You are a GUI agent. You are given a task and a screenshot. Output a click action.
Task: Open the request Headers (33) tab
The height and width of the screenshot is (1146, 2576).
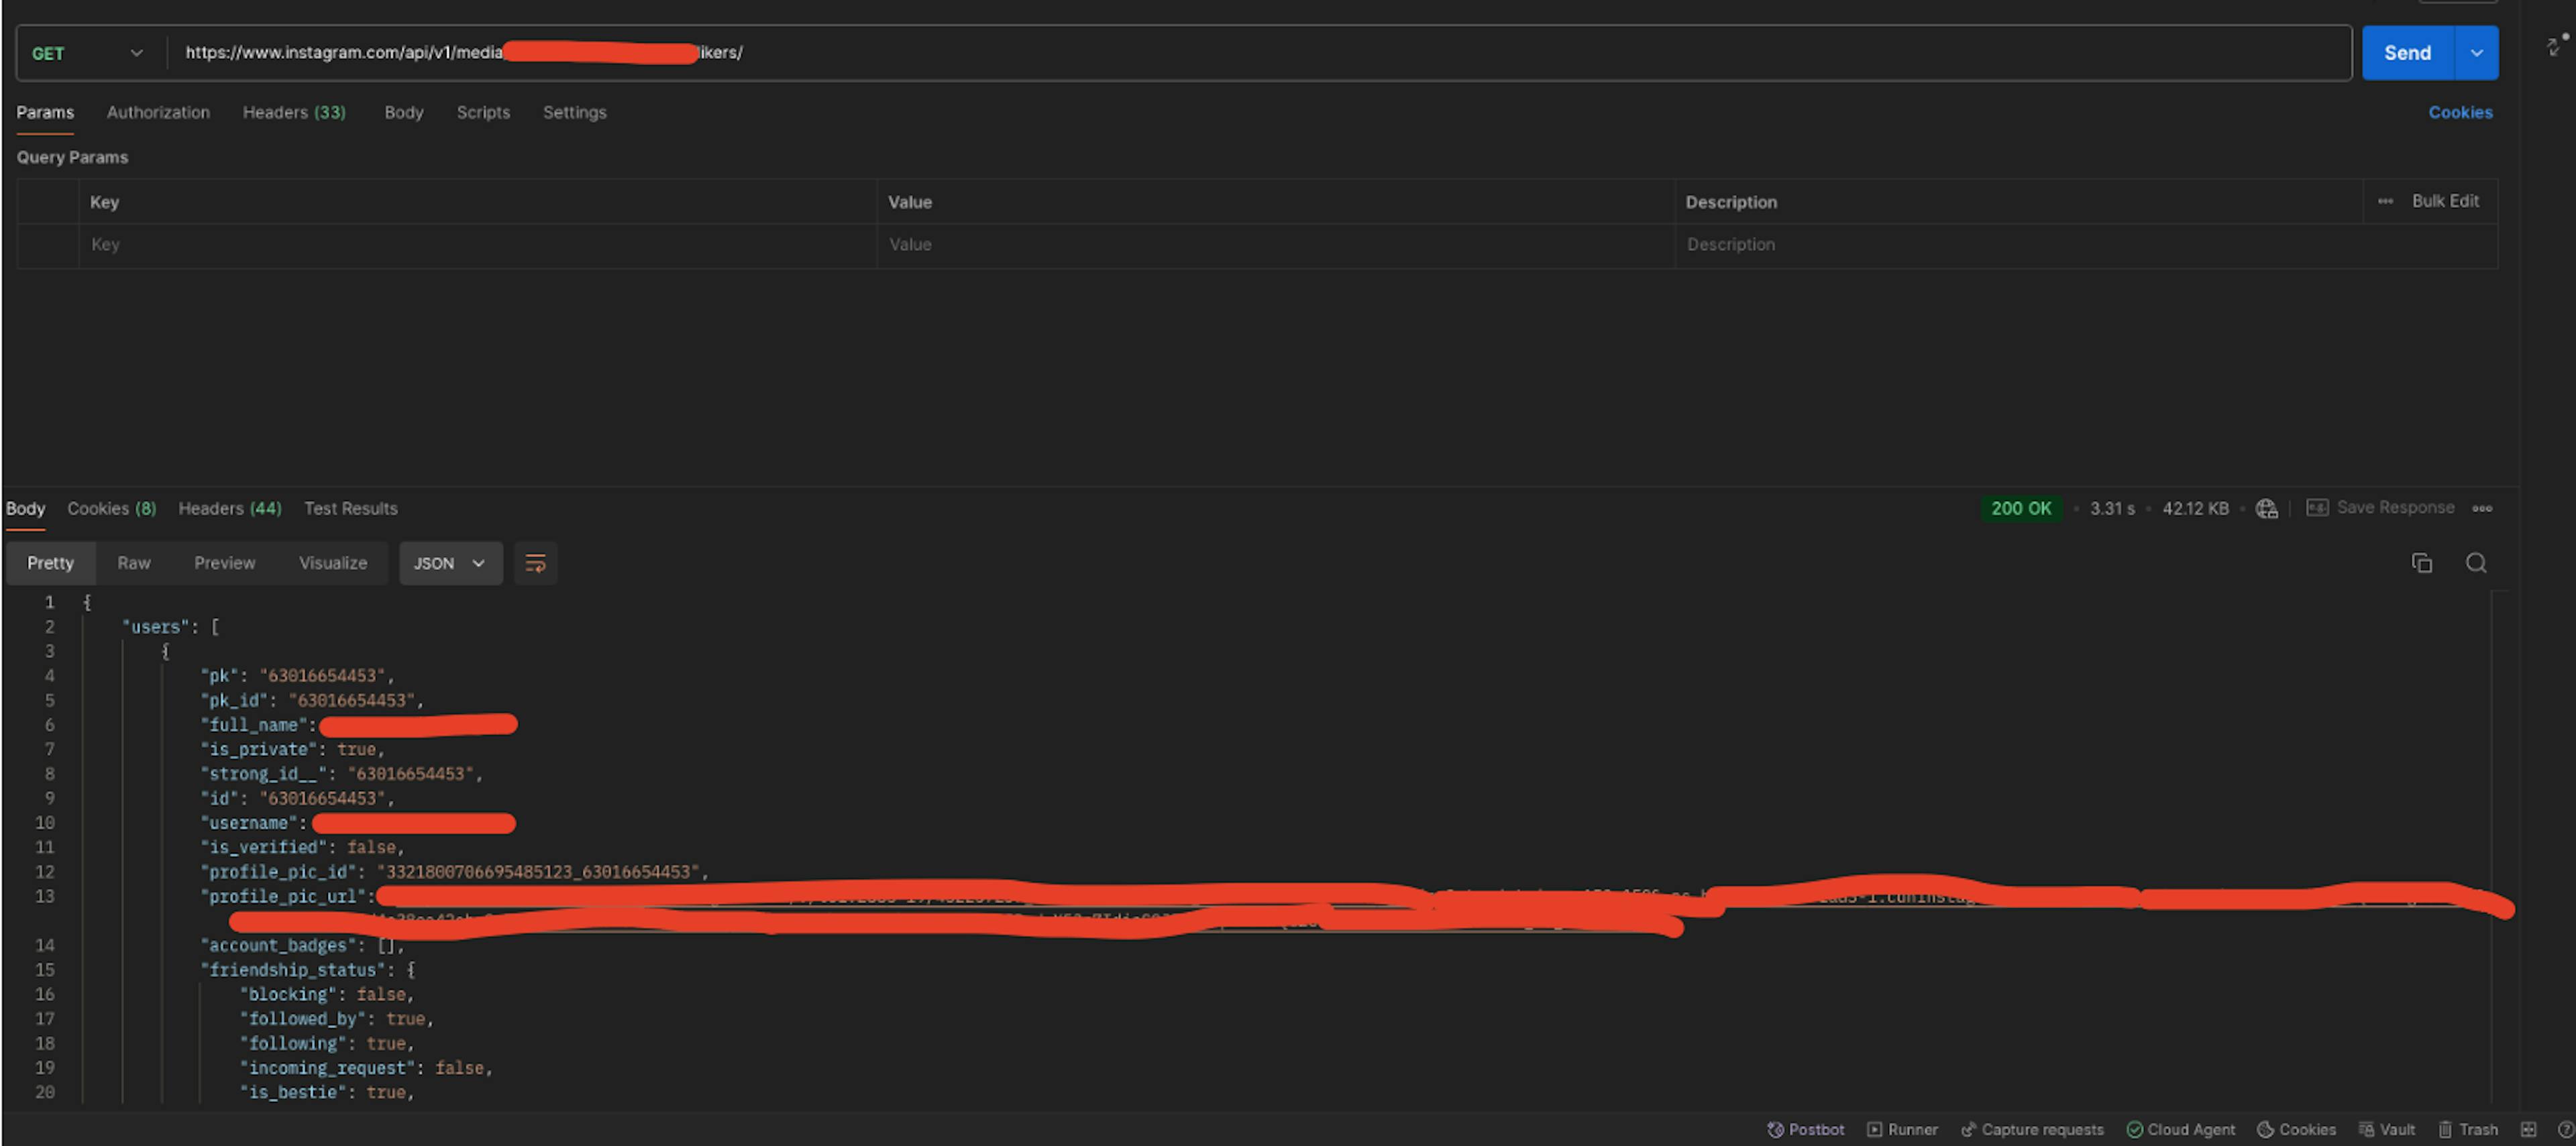[294, 112]
